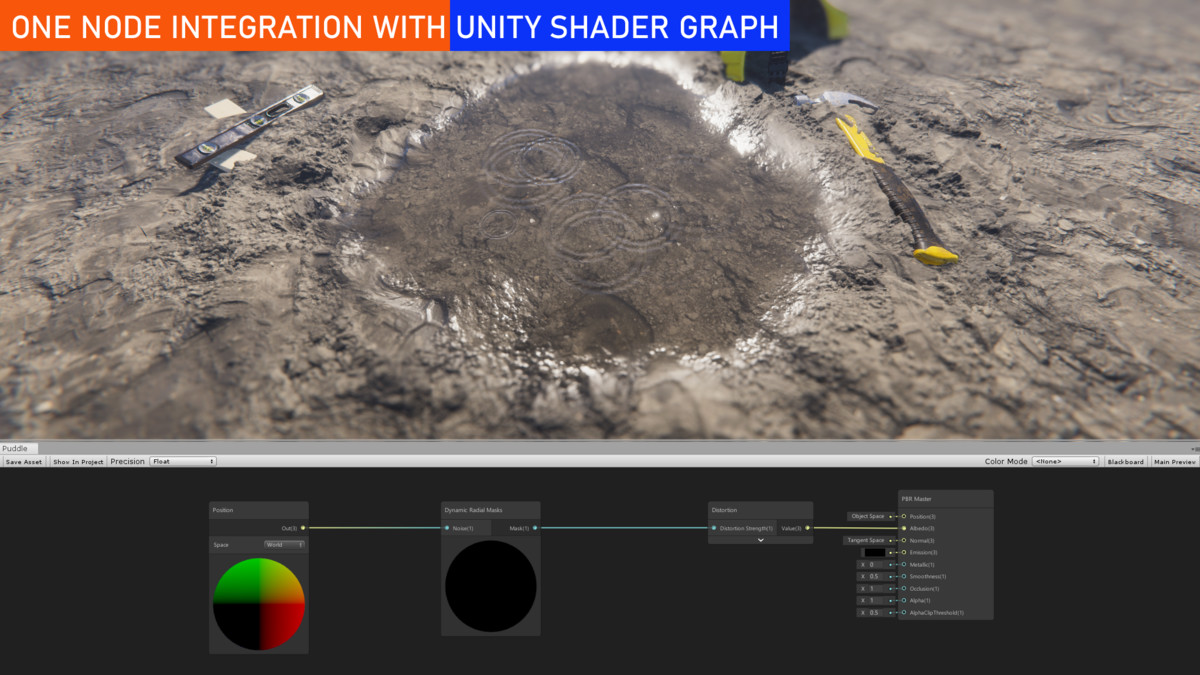Open the Color Mode dropdown
Image resolution: width=1200 pixels, height=675 pixels.
click(1066, 461)
